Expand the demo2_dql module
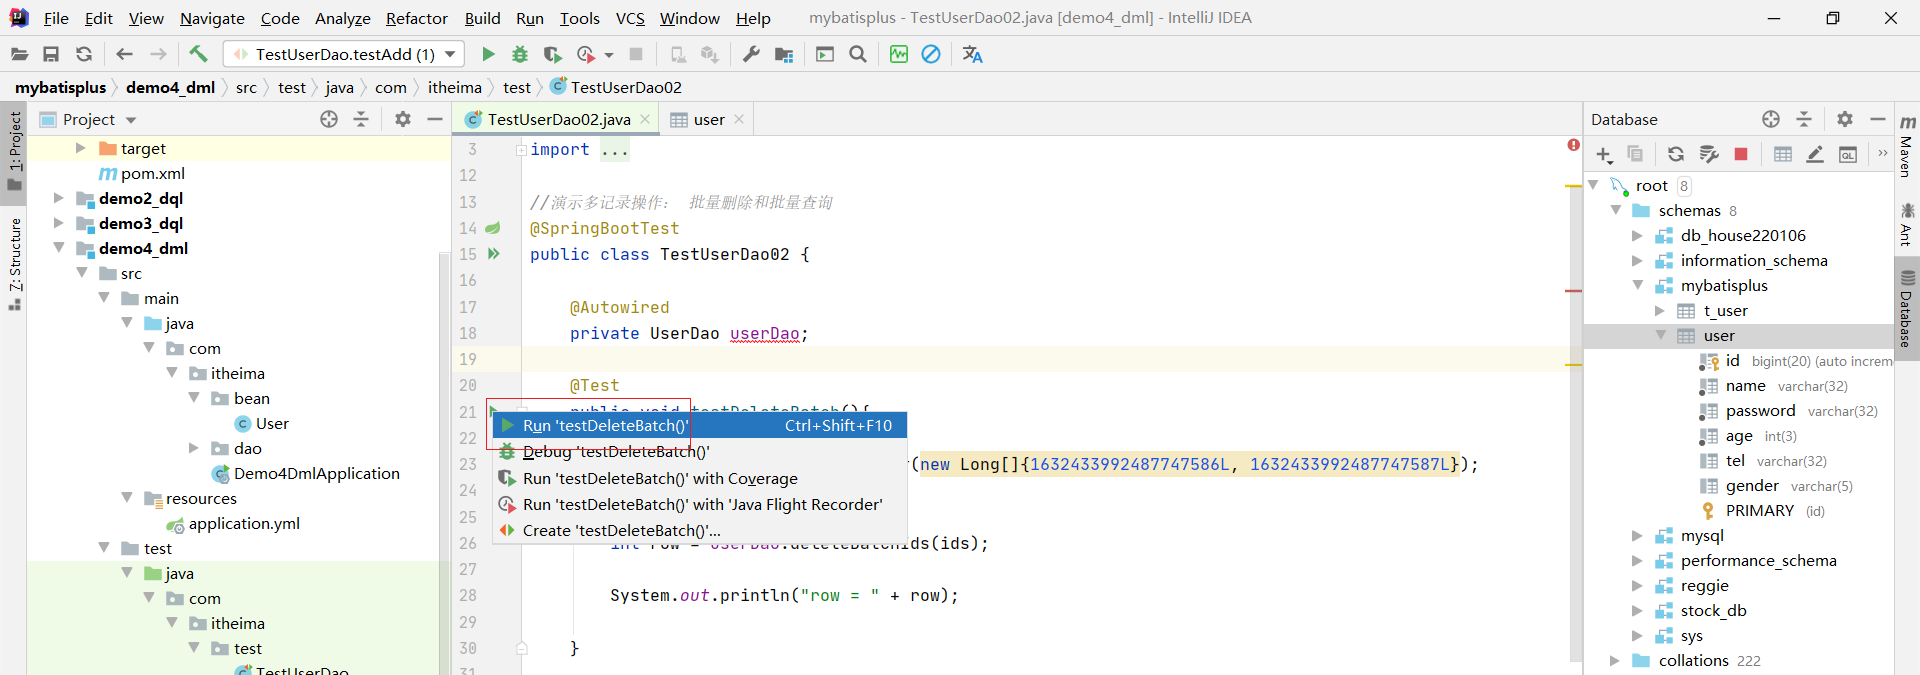This screenshot has height=675, width=1920. (x=59, y=198)
